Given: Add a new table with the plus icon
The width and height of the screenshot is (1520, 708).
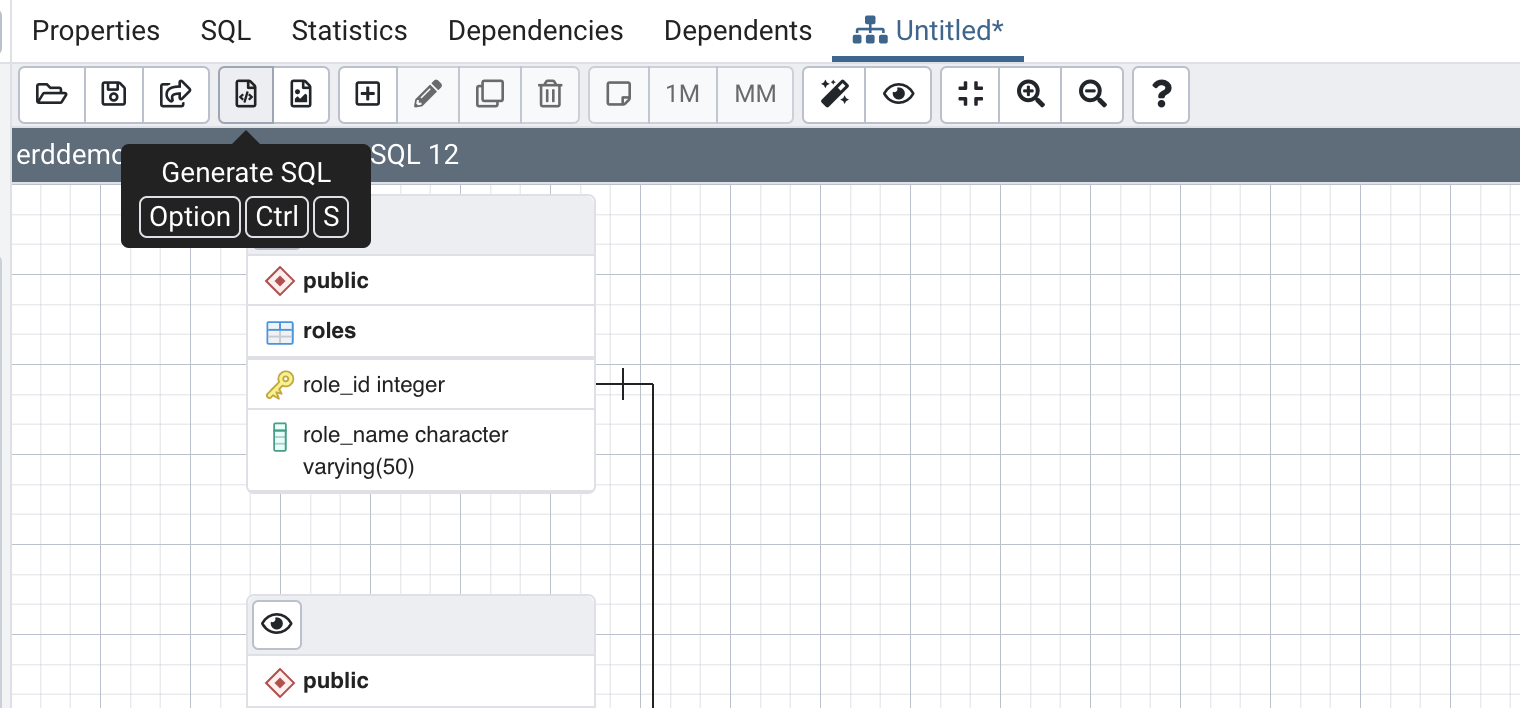Looking at the screenshot, I should point(368,95).
